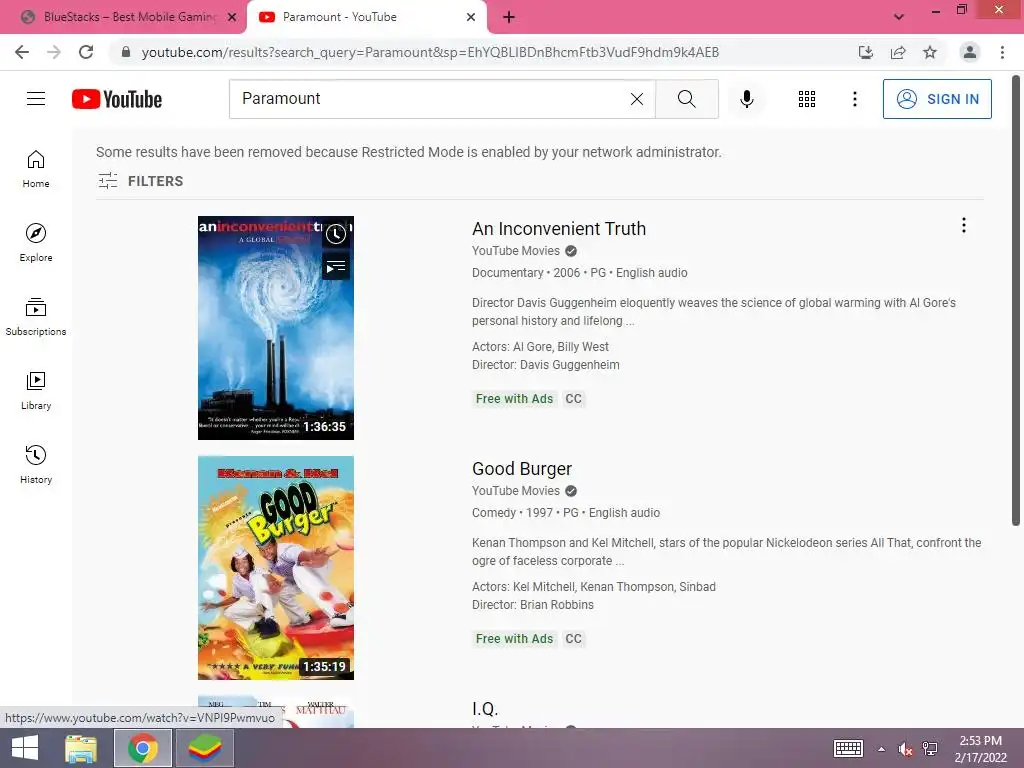Bookmark this page with the star

(x=930, y=52)
